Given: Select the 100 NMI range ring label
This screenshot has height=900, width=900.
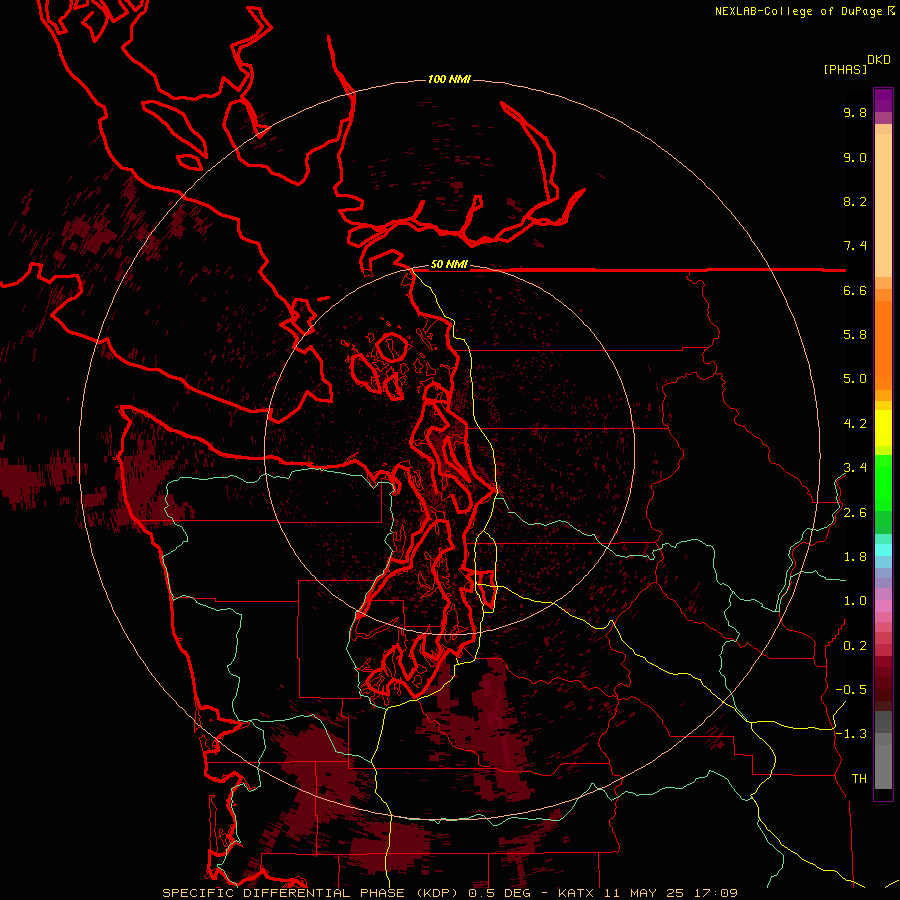Looking at the screenshot, I should click(x=449, y=79).
